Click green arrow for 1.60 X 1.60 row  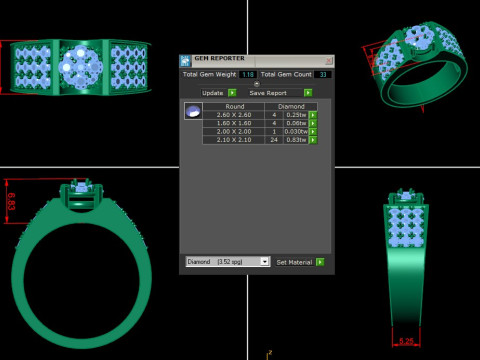pos(313,123)
